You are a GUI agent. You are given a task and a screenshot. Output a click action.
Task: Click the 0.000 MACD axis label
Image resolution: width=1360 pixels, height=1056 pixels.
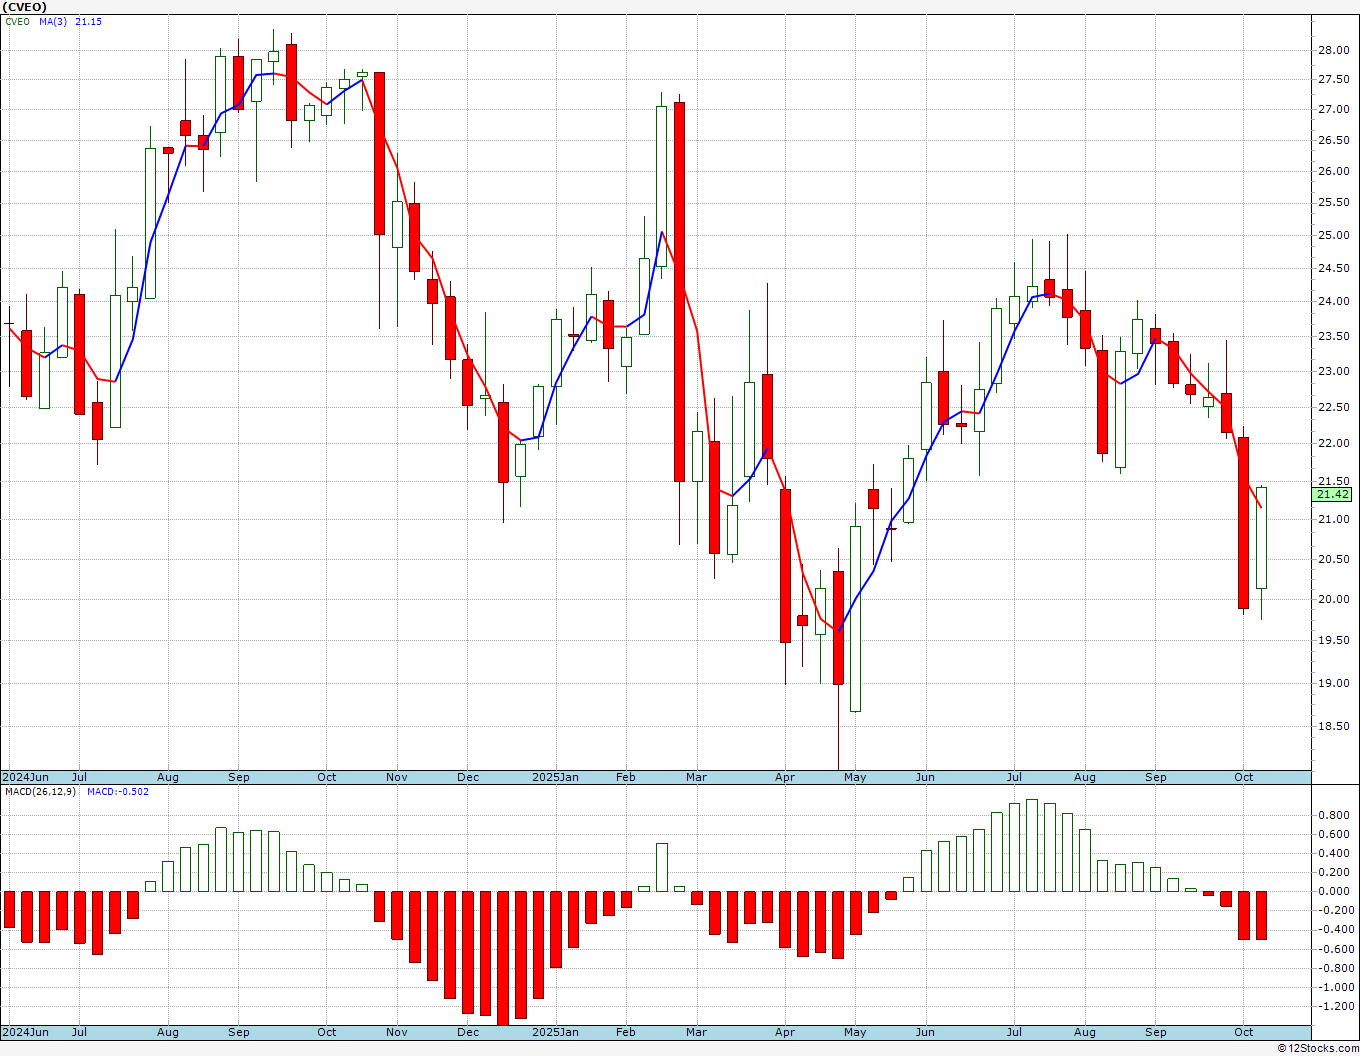point(1335,891)
